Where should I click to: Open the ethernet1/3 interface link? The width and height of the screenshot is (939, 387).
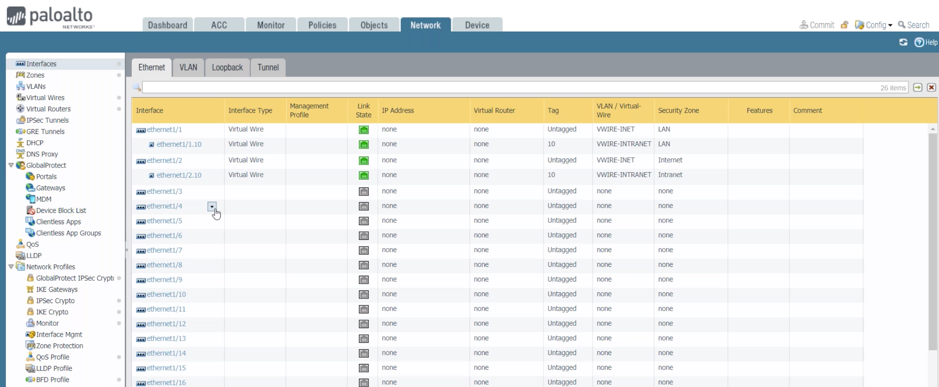[164, 192]
